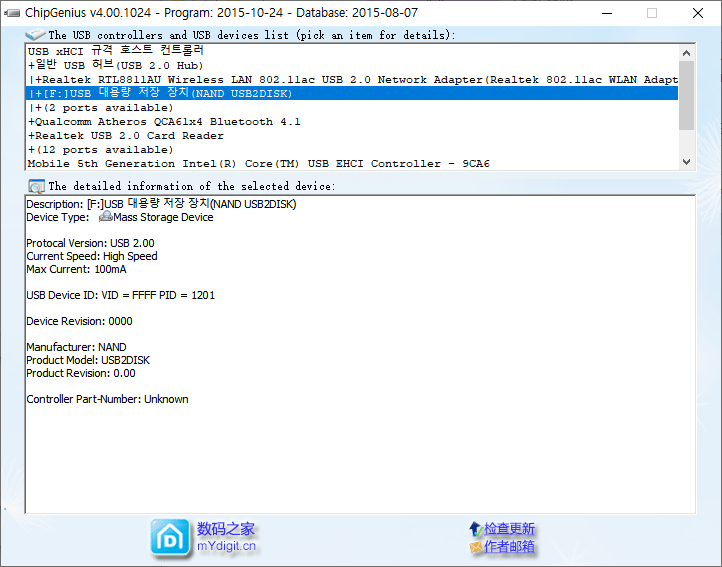Minimize the ChipGenius window
The height and width of the screenshot is (567, 722).
[607, 13]
